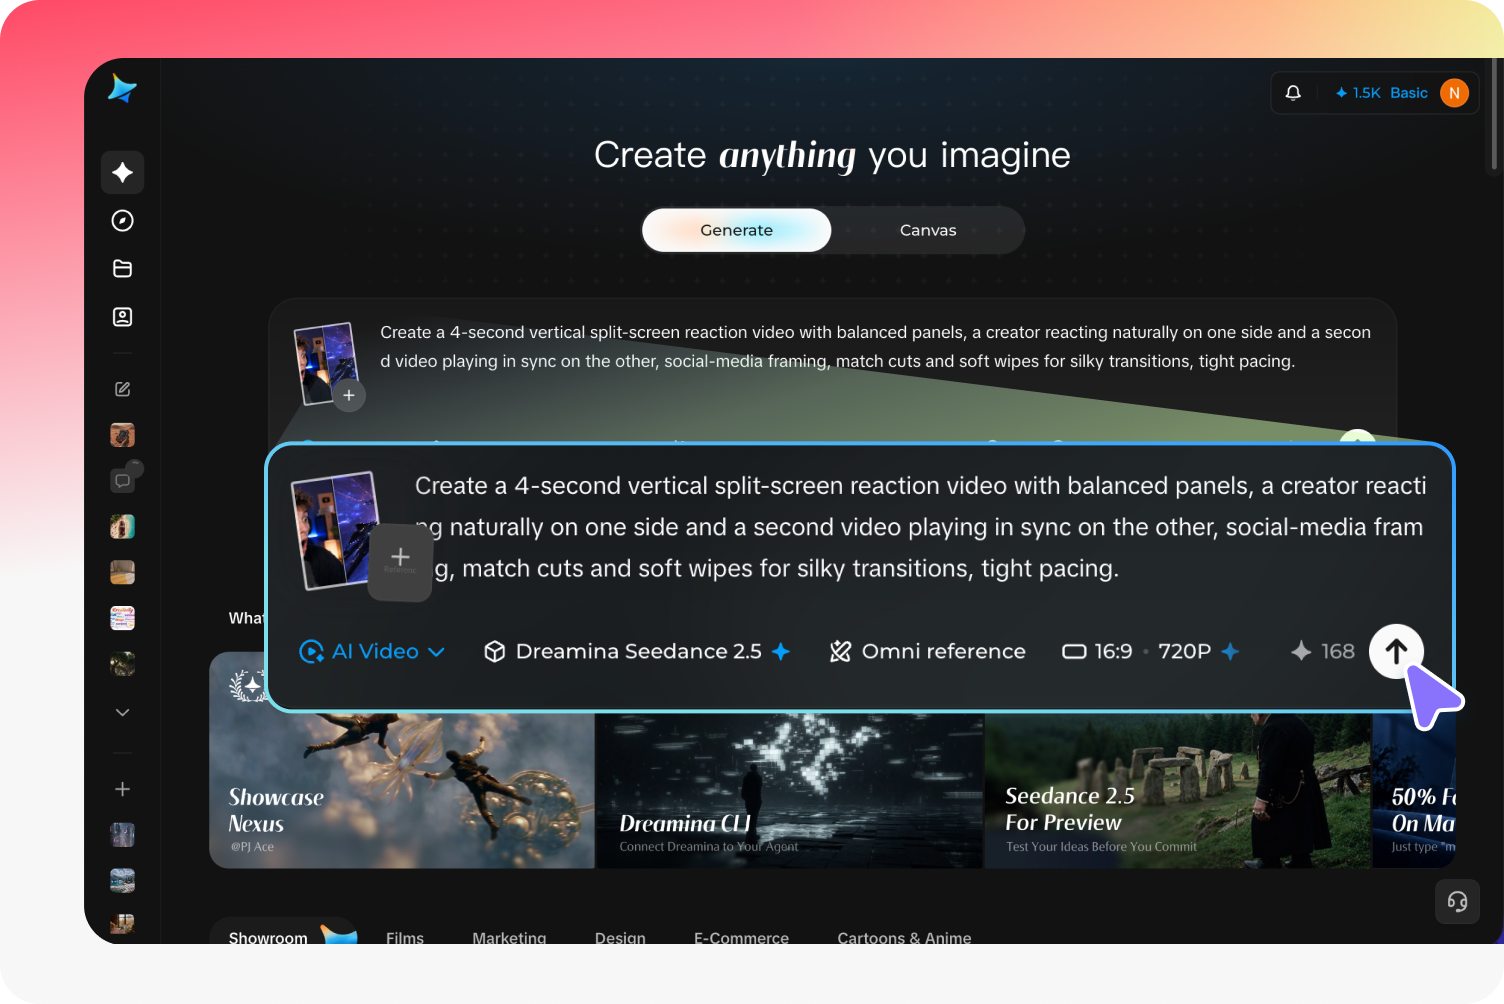Expand the sidebar list with chevron down
1504x1004 pixels.
pos(122,712)
